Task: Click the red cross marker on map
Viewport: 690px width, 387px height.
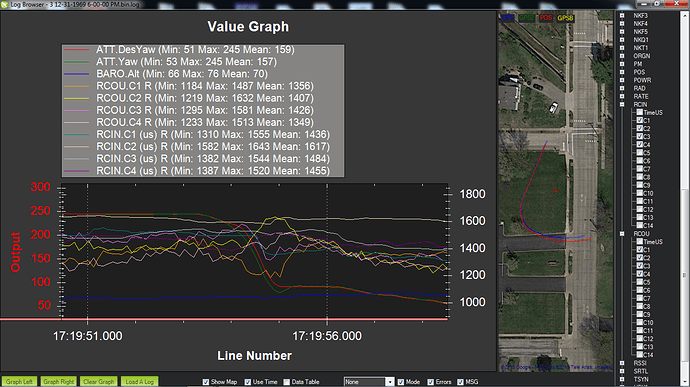Action: (x=556, y=191)
